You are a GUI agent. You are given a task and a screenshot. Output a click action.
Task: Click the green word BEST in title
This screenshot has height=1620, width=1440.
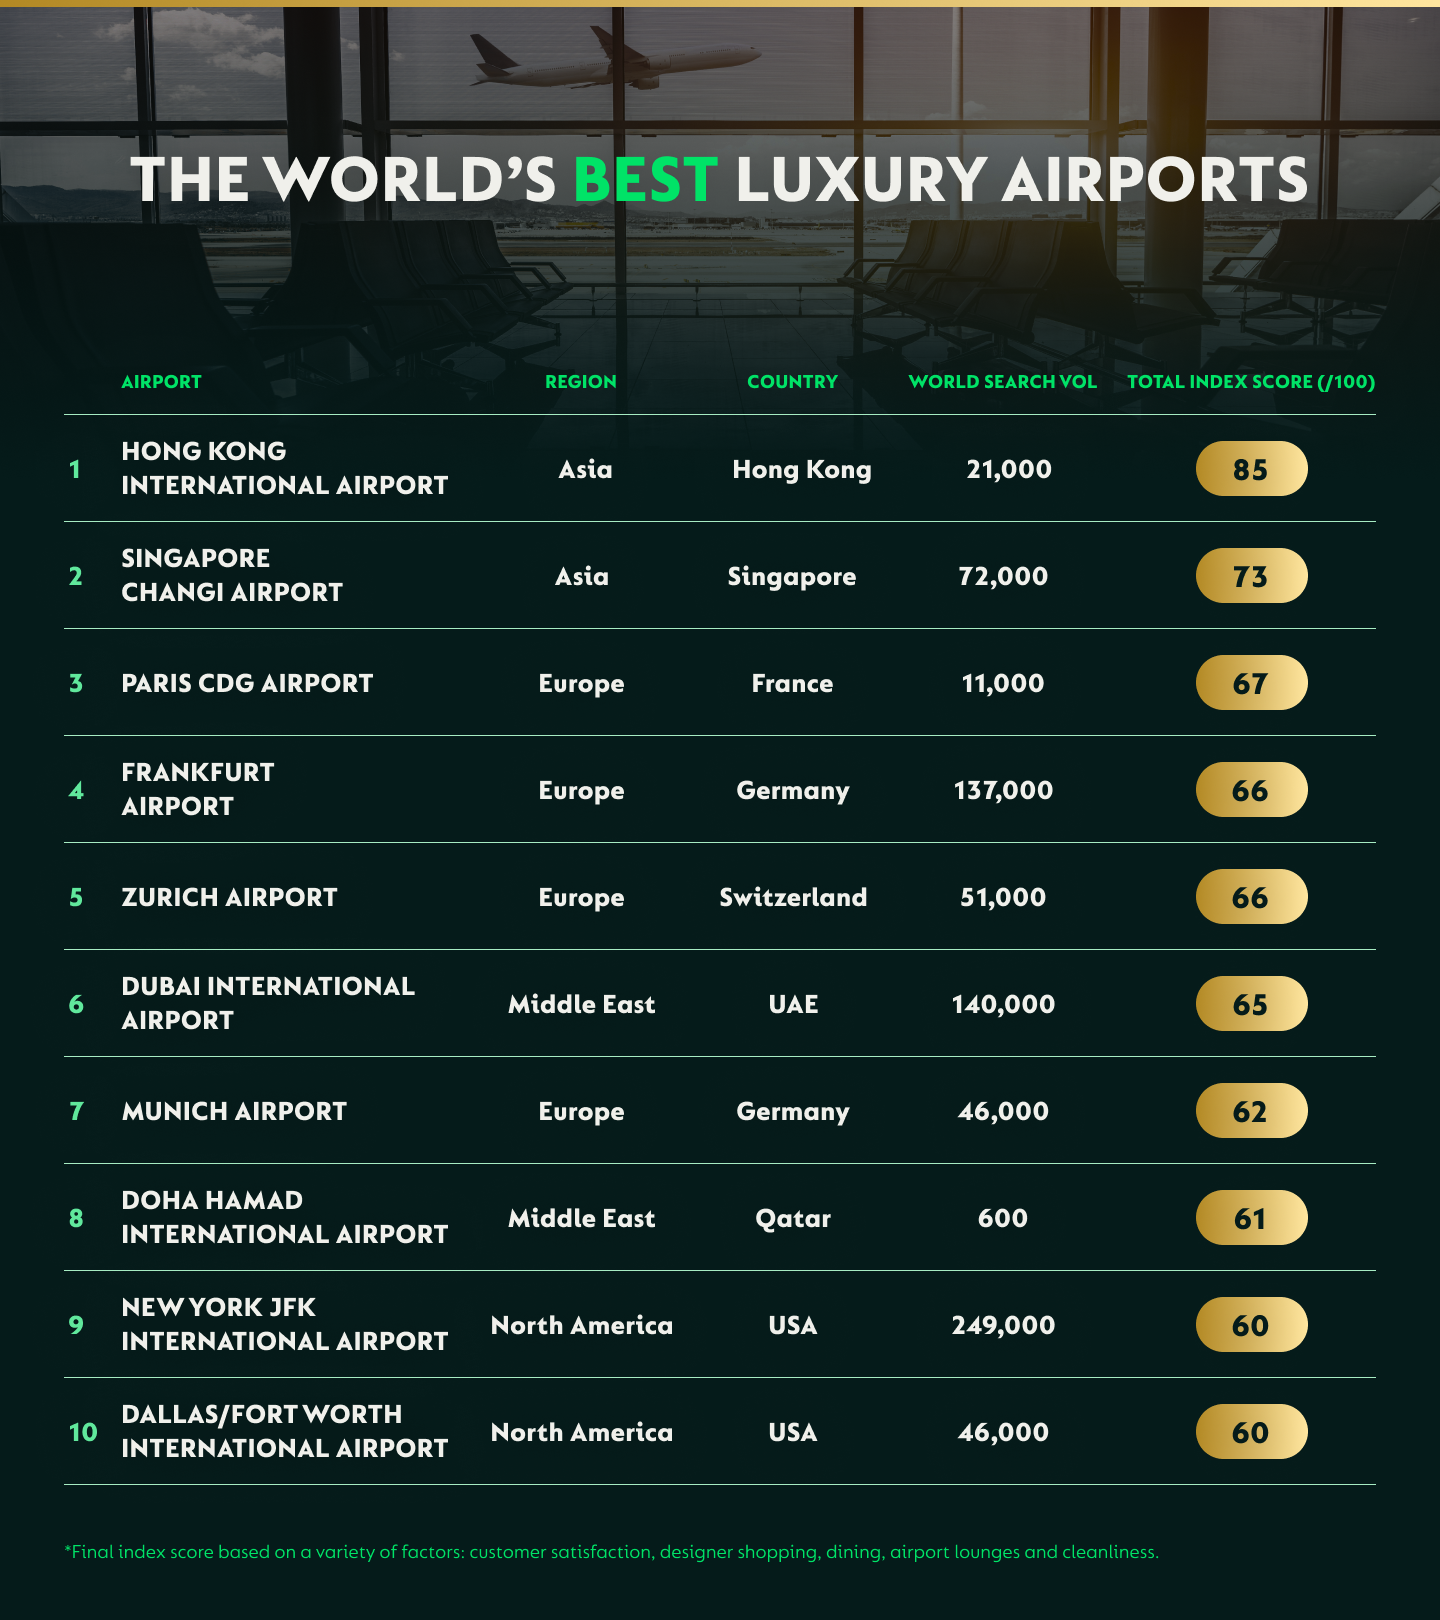click(x=645, y=180)
